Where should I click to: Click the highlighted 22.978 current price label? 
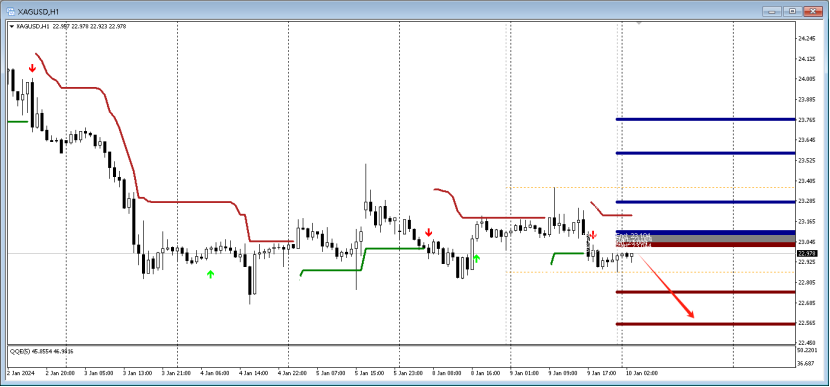(806, 254)
